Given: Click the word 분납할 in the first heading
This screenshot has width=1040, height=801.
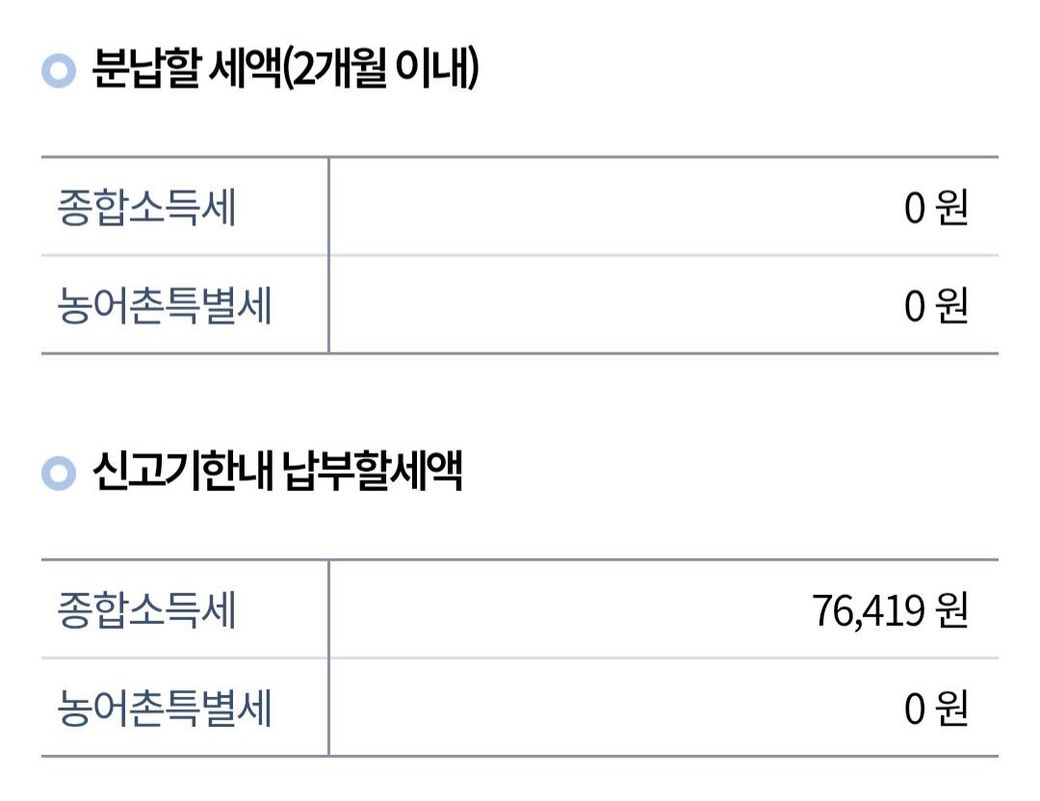Looking at the screenshot, I should pyautogui.click(x=145, y=68).
